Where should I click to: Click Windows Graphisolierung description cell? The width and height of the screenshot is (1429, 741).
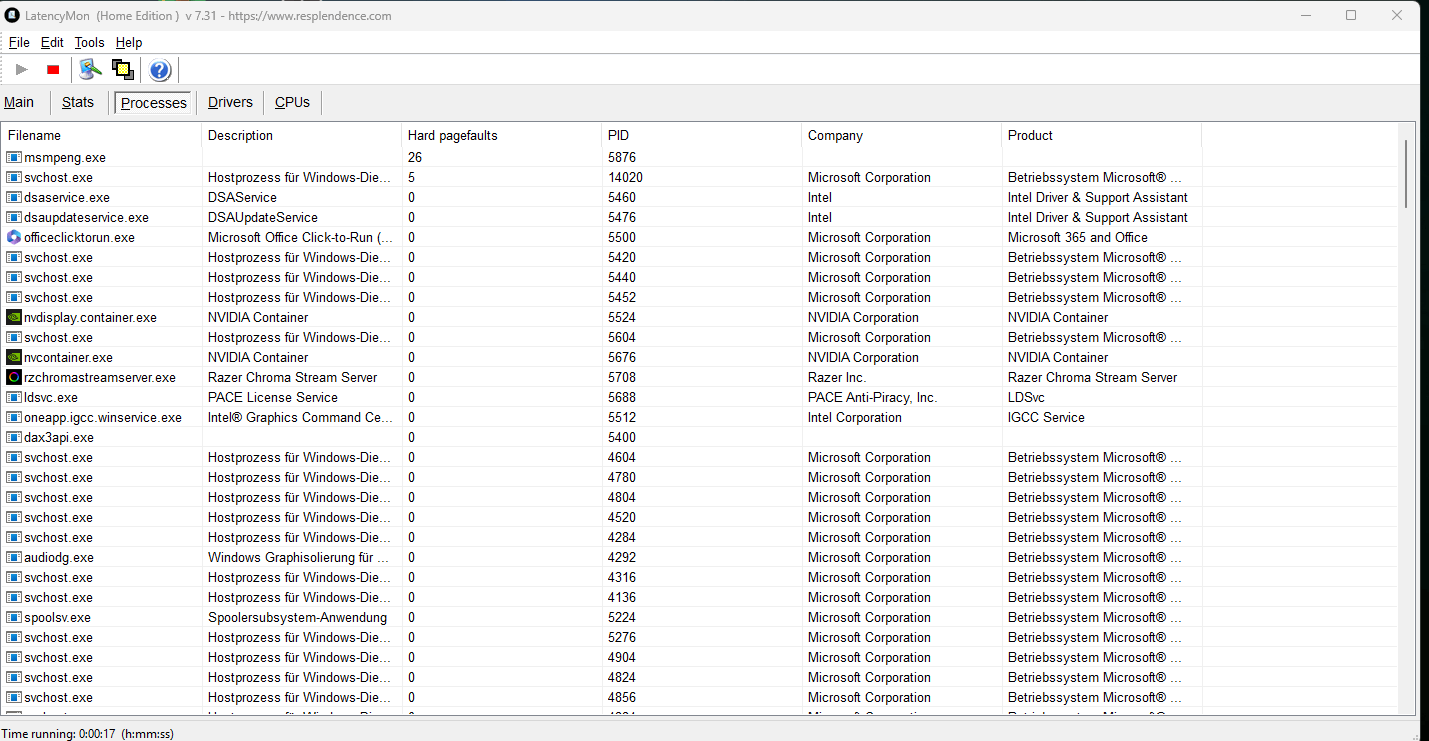(299, 557)
